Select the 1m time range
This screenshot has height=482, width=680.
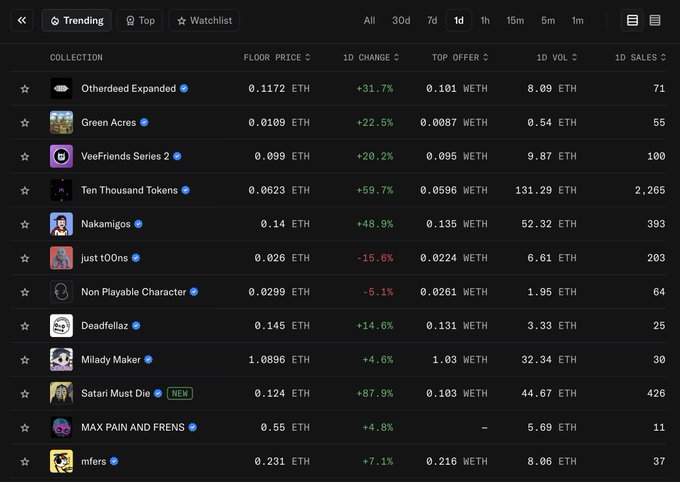point(578,20)
